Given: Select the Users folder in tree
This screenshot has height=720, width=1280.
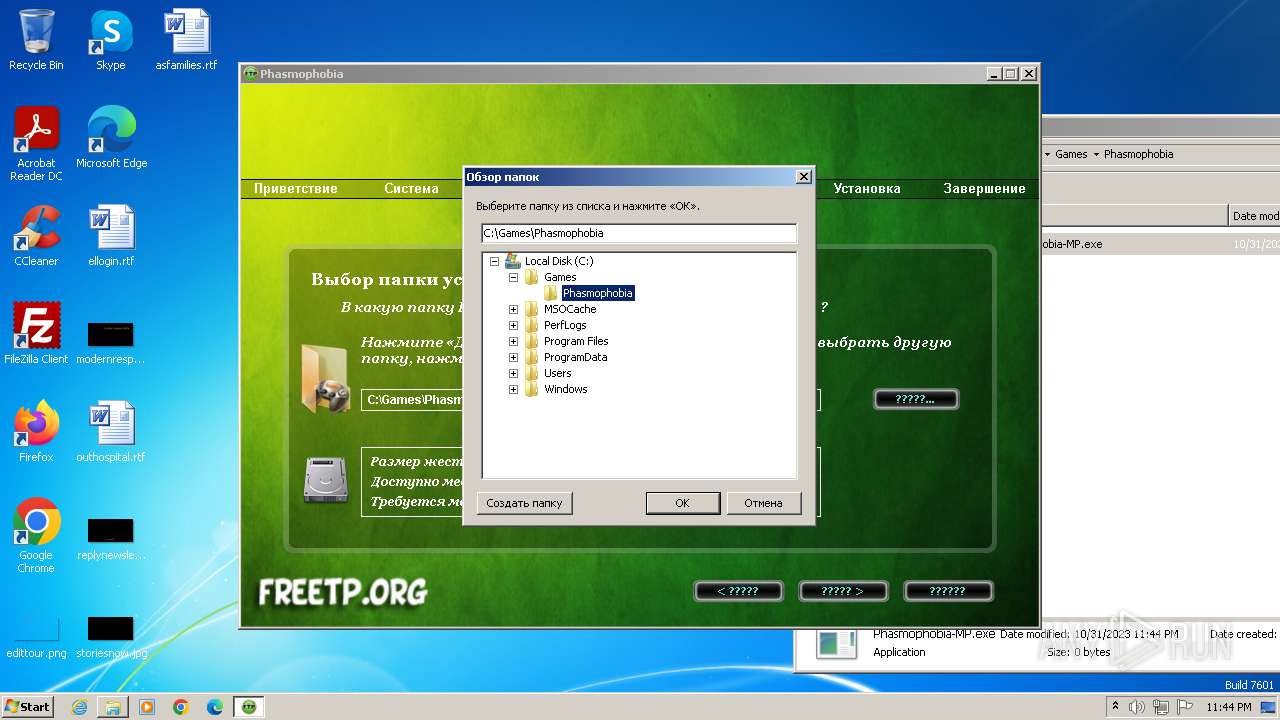Looking at the screenshot, I should point(558,373).
